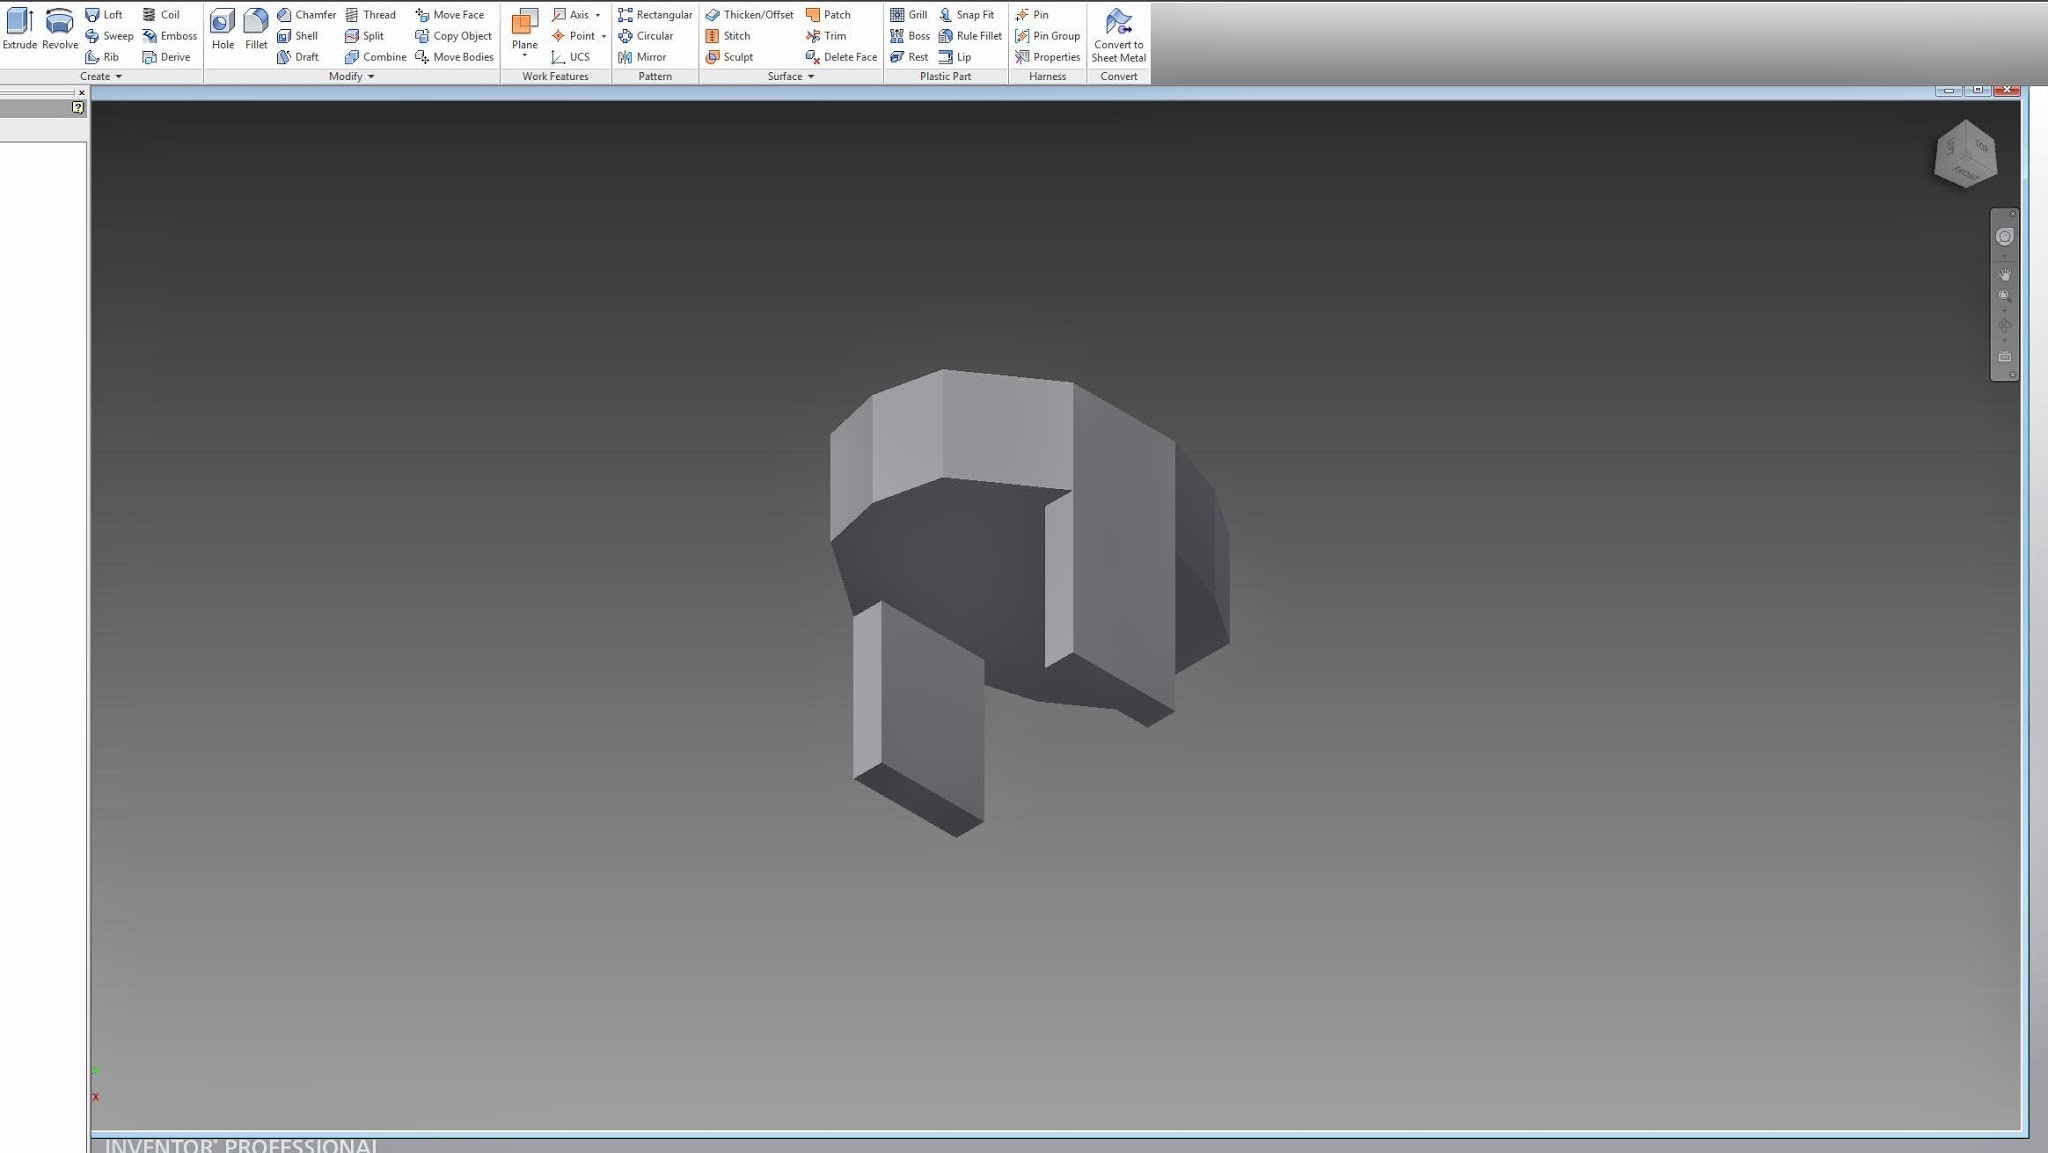
Task: Expand the Surface panel dropdown
Action: pos(790,76)
